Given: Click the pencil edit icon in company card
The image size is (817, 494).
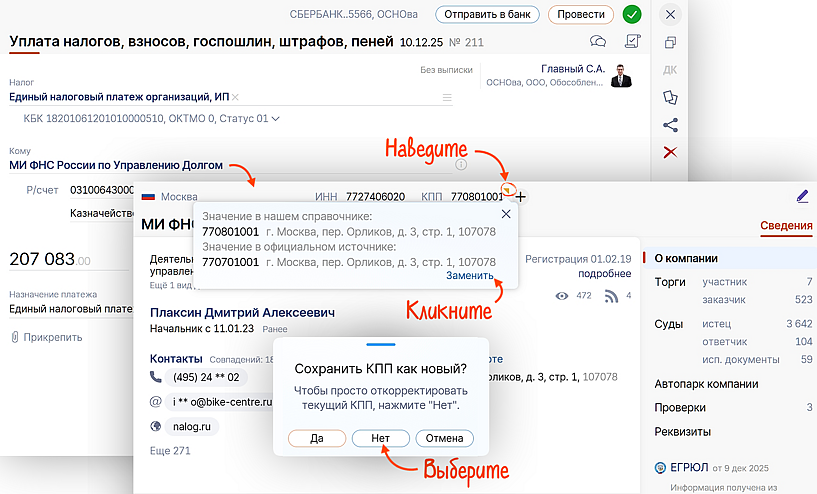Looking at the screenshot, I should pyautogui.click(x=802, y=196).
